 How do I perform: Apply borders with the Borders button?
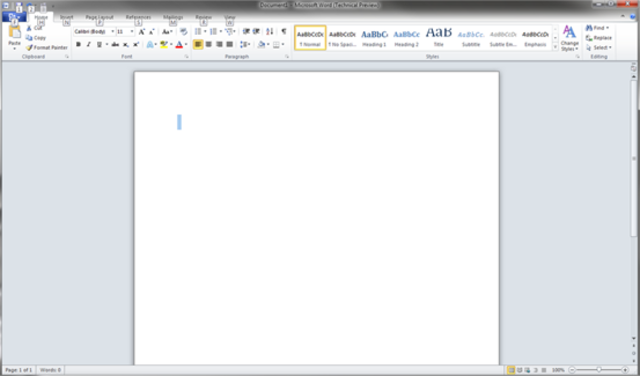click(x=276, y=44)
